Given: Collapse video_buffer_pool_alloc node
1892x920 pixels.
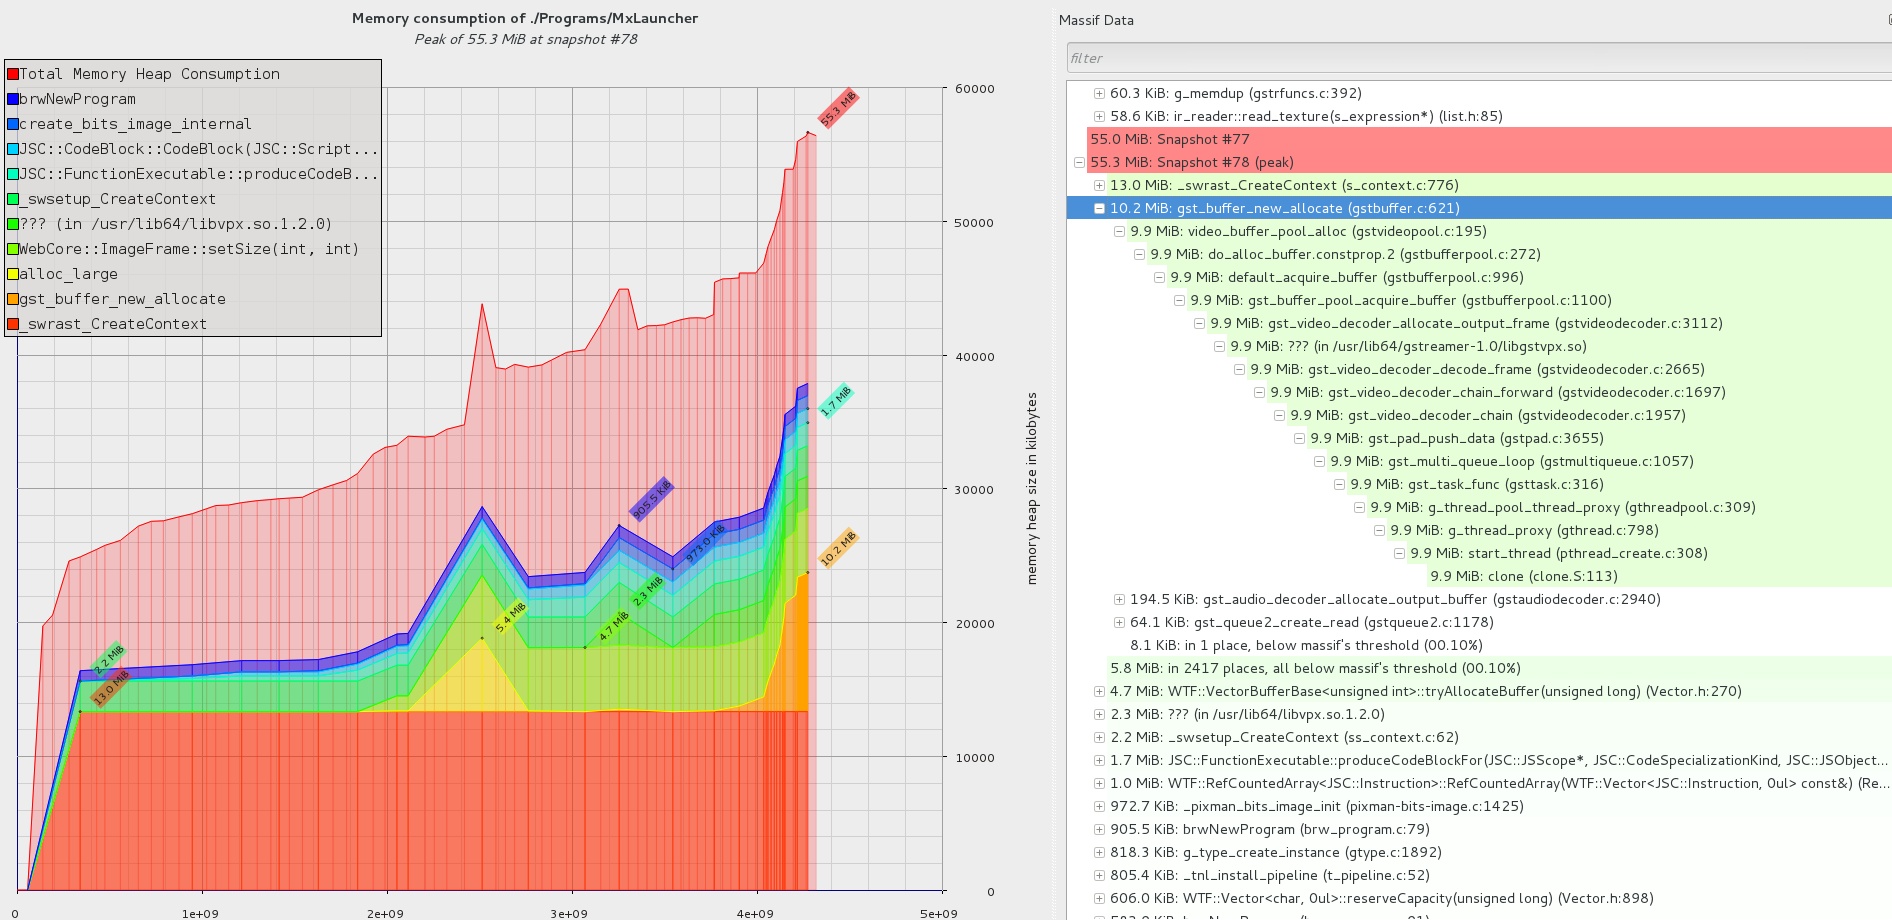Looking at the screenshot, I should [1119, 231].
